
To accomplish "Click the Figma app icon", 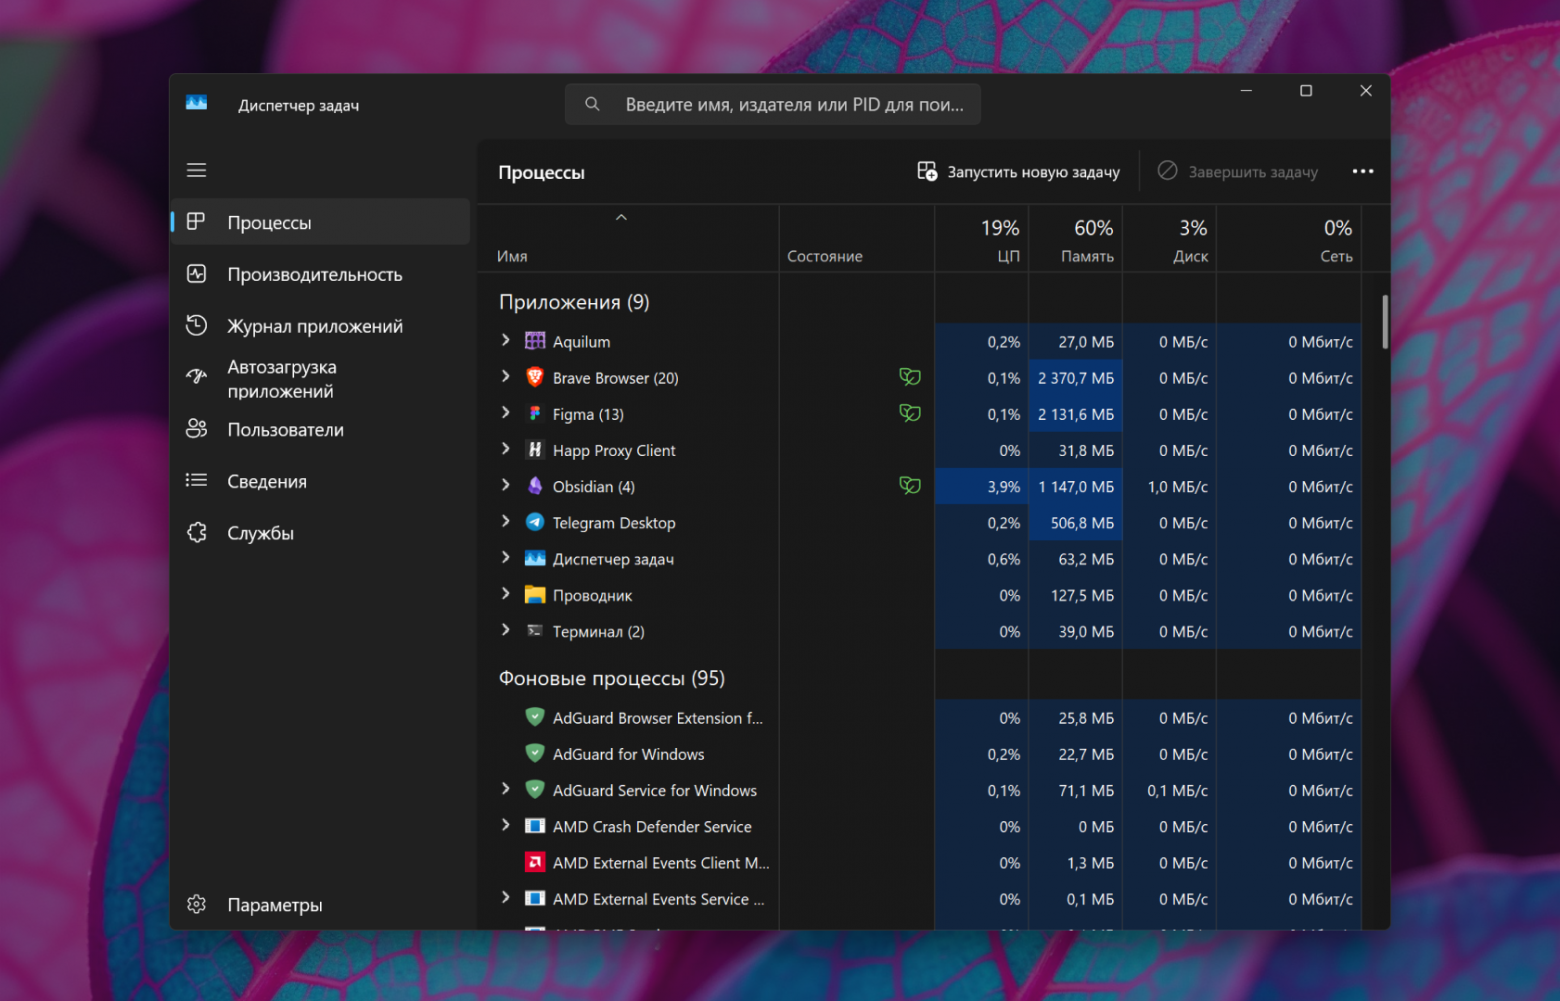I will coord(535,413).
